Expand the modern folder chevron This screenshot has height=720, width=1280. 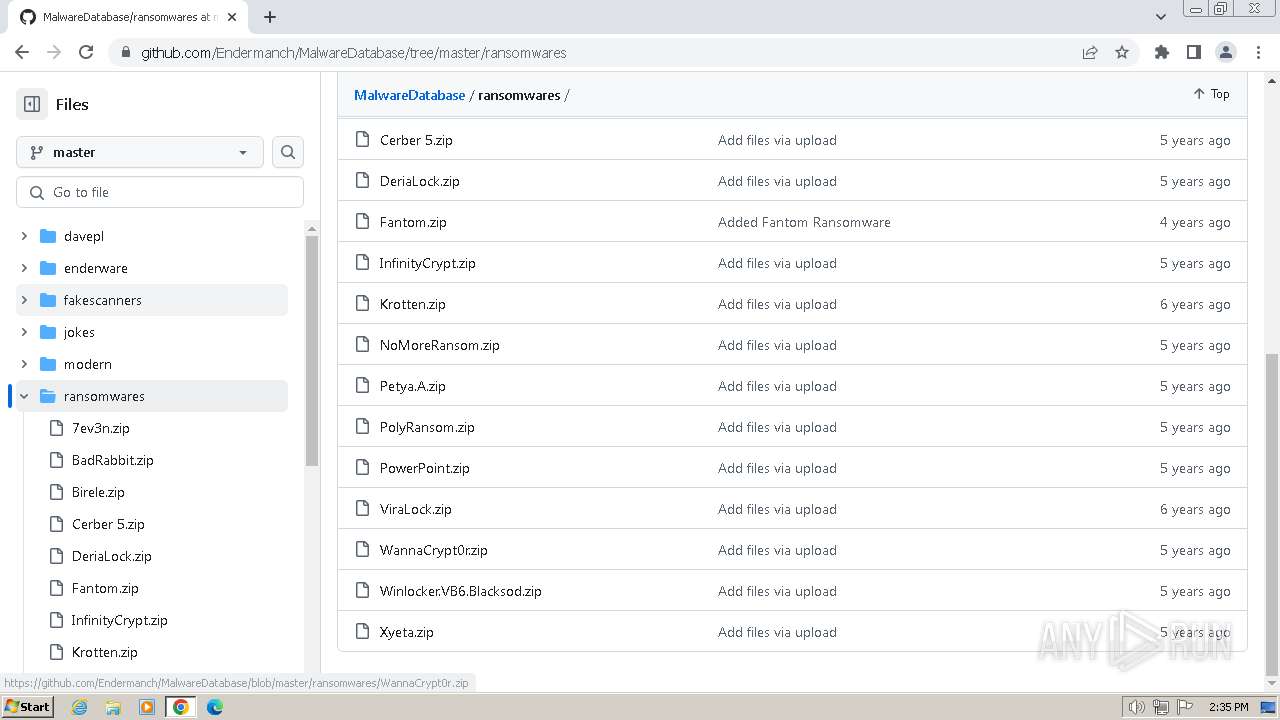[24, 364]
